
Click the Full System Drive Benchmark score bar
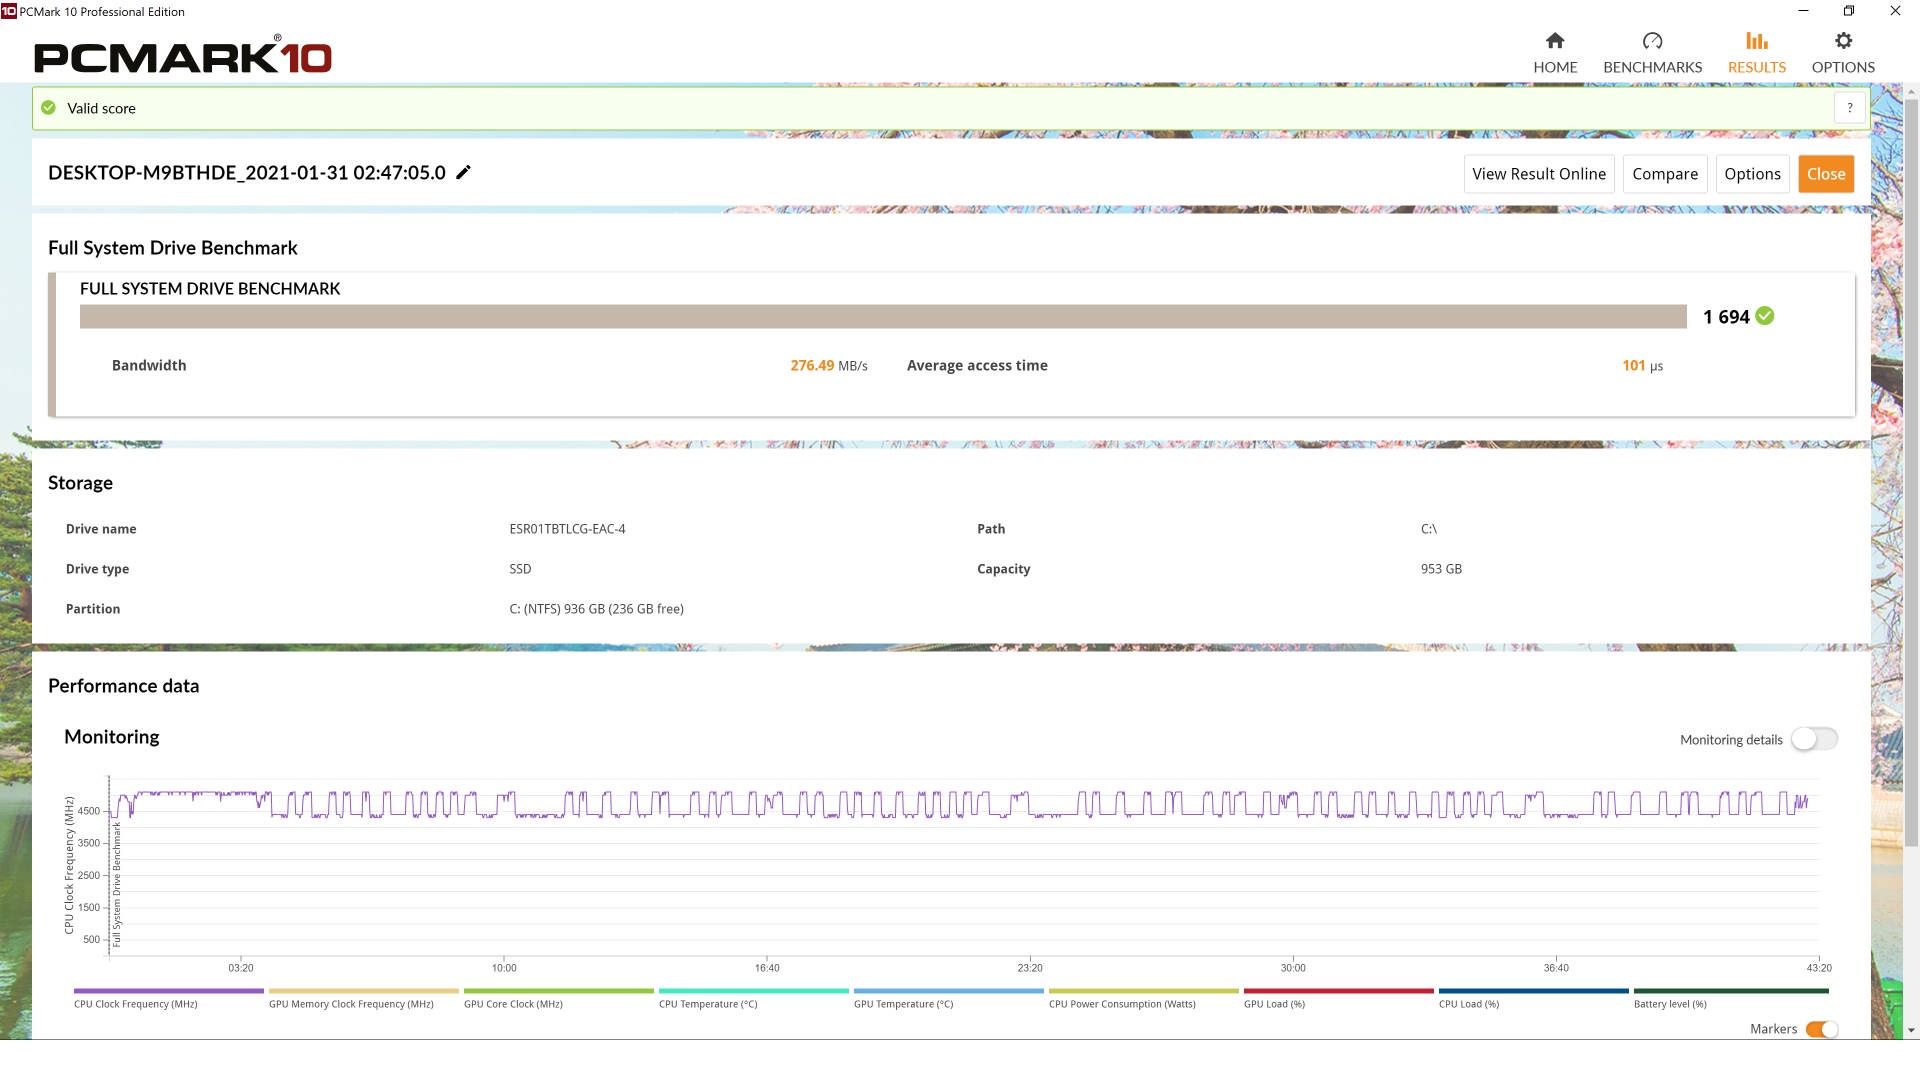(883, 316)
